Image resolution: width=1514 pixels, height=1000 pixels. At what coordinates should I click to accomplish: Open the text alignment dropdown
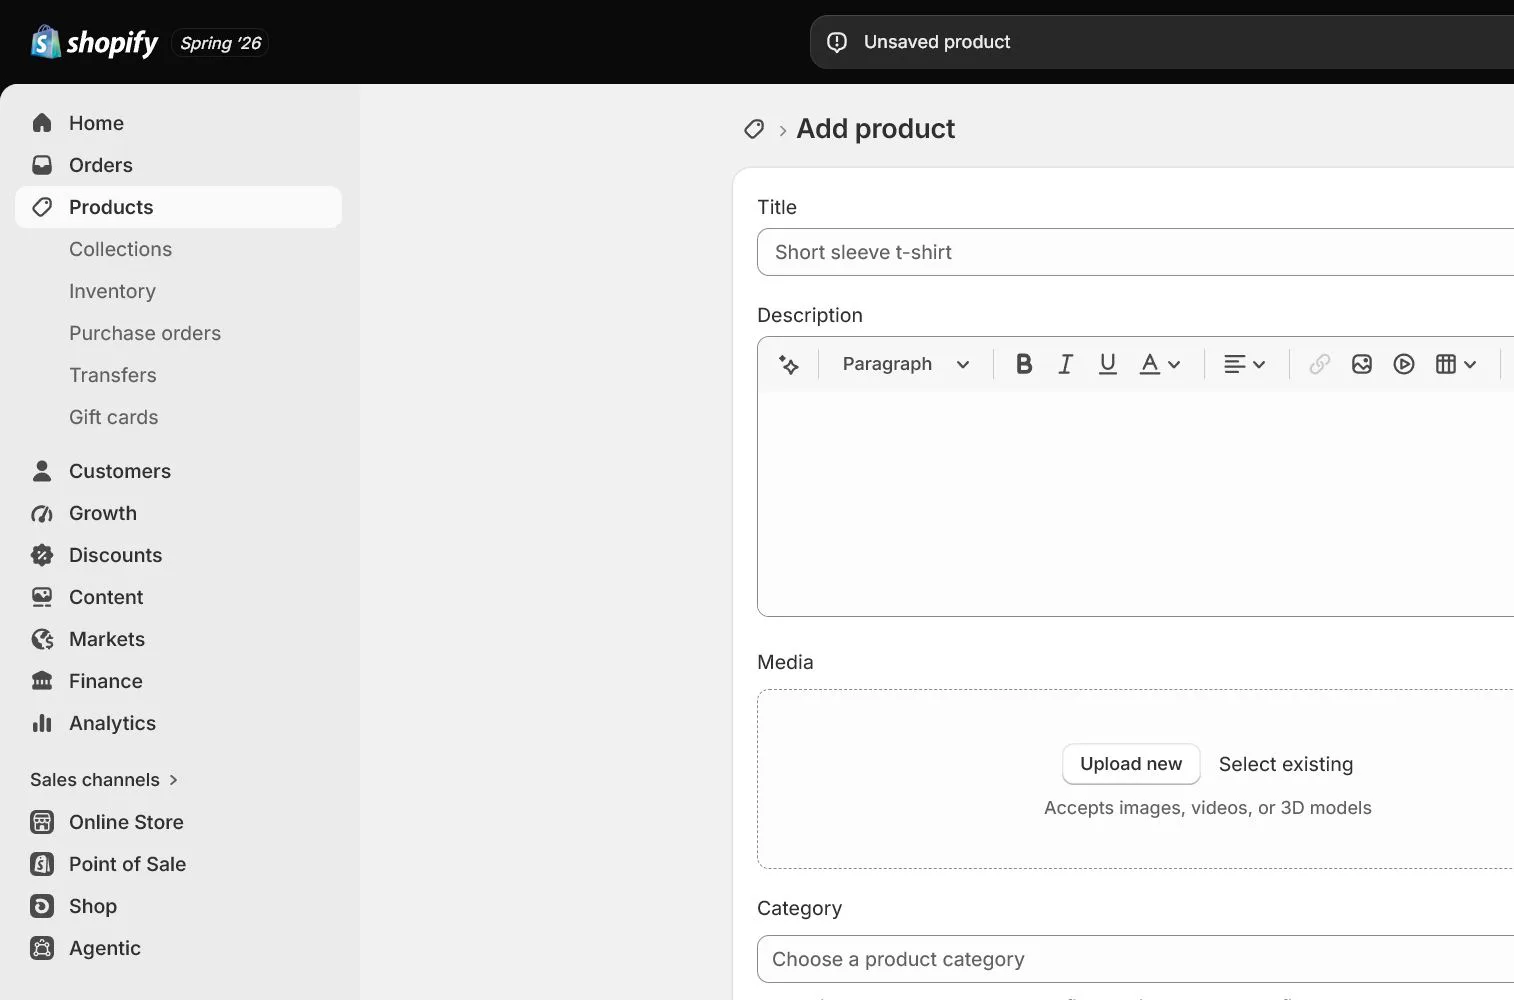pos(1245,364)
